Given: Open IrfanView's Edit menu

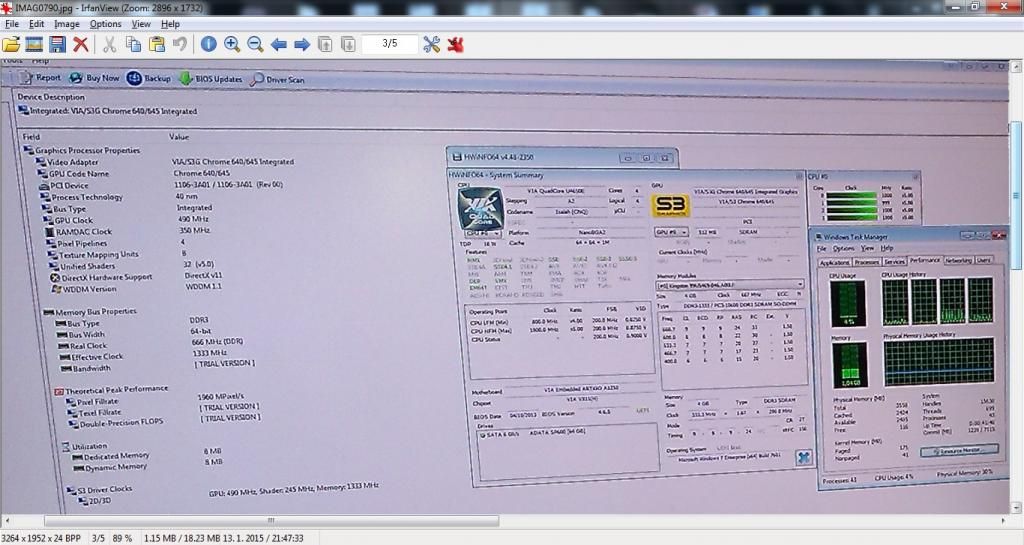Looking at the screenshot, I should pyautogui.click(x=37, y=23).
